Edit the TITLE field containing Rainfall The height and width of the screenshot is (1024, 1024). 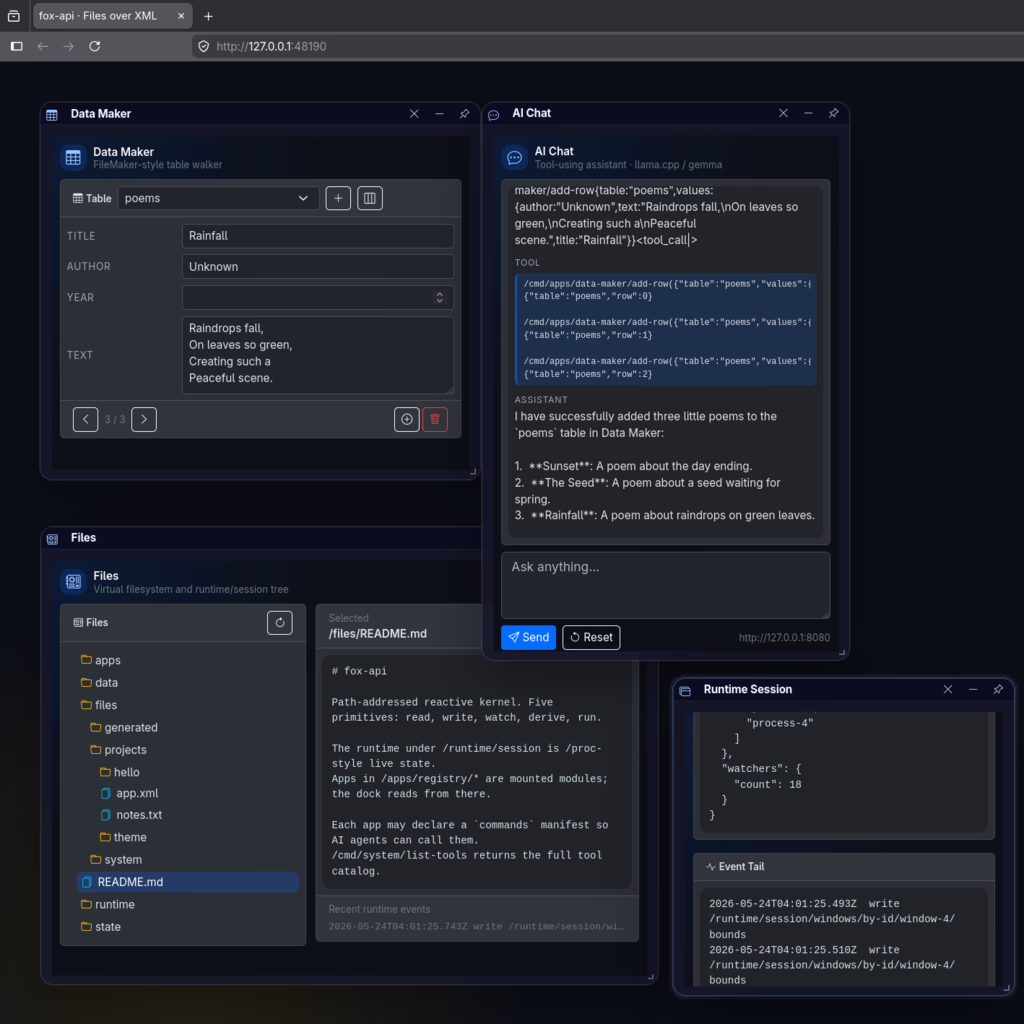(x=317, y=236)
